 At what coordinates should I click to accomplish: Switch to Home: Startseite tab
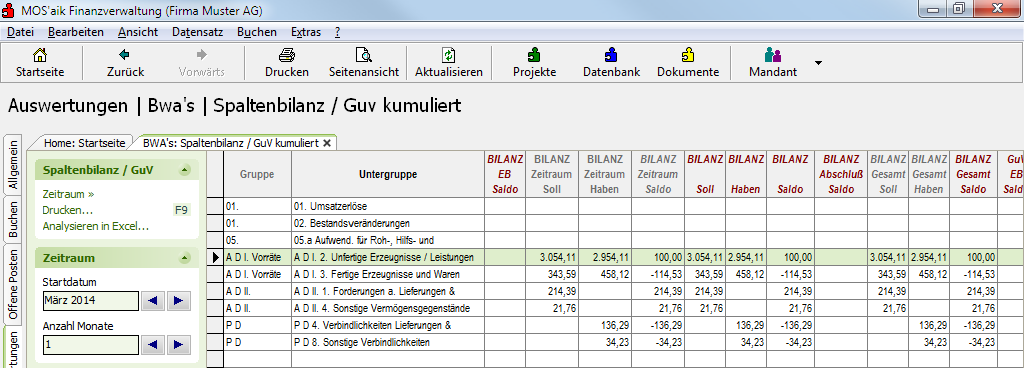tap(85, 142)
